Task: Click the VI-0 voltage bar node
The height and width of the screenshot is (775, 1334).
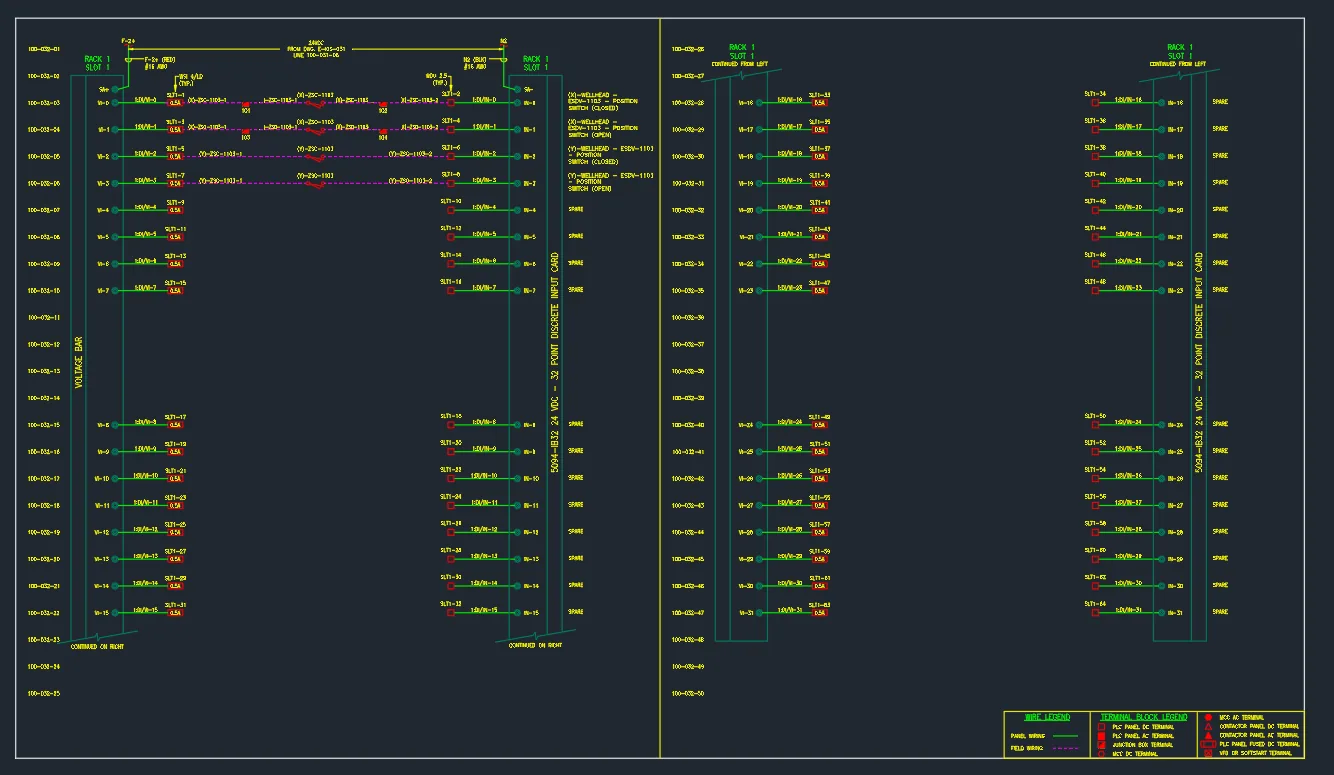Action: tap(115, 103)
